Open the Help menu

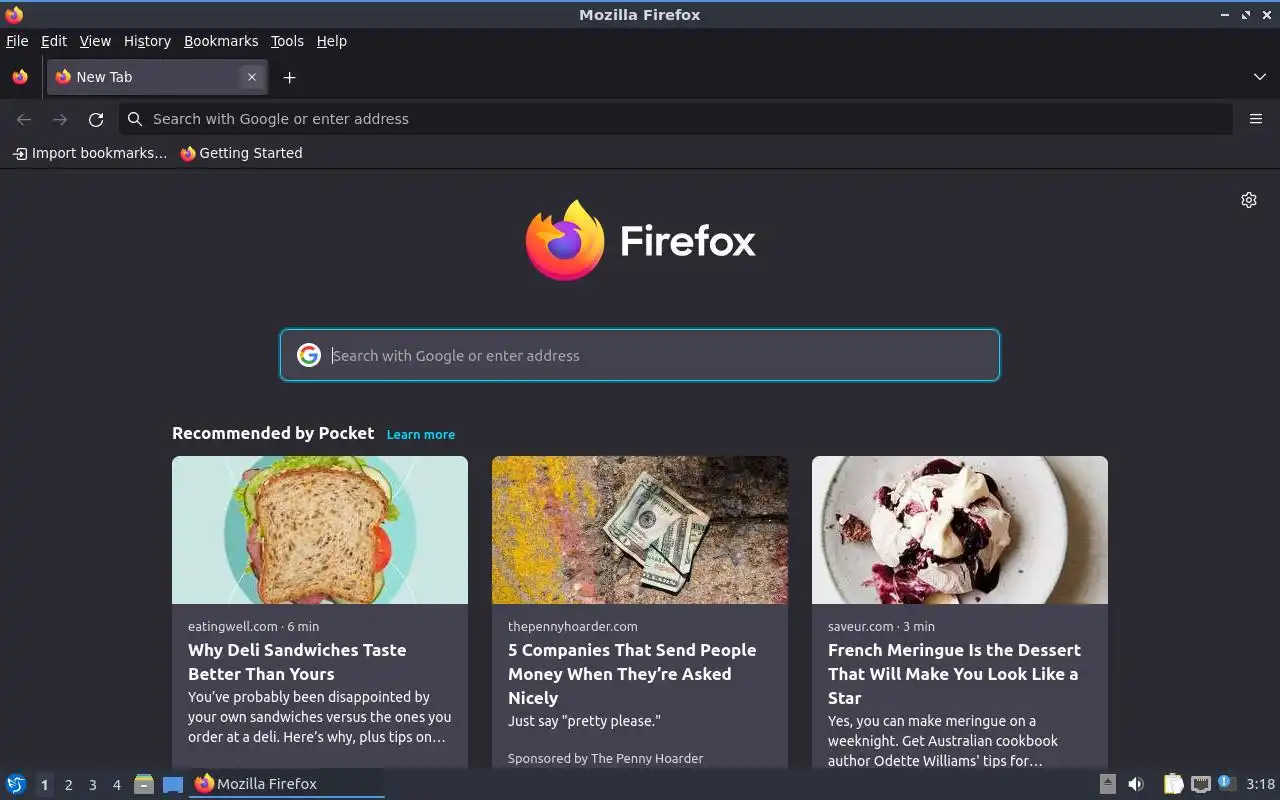point(331,41)
